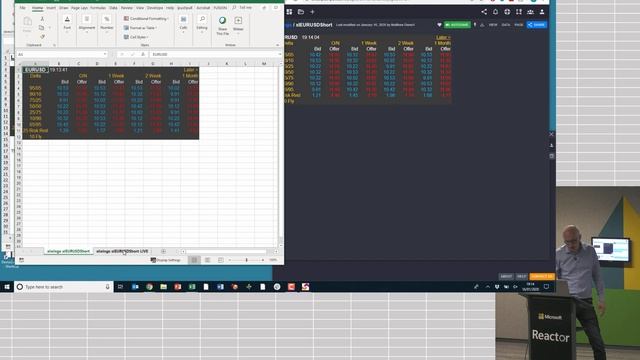The image size is (640, 360).
Task: Select the xlwings xlEURUSDShort sheet tab
Action: click(68, 251)
